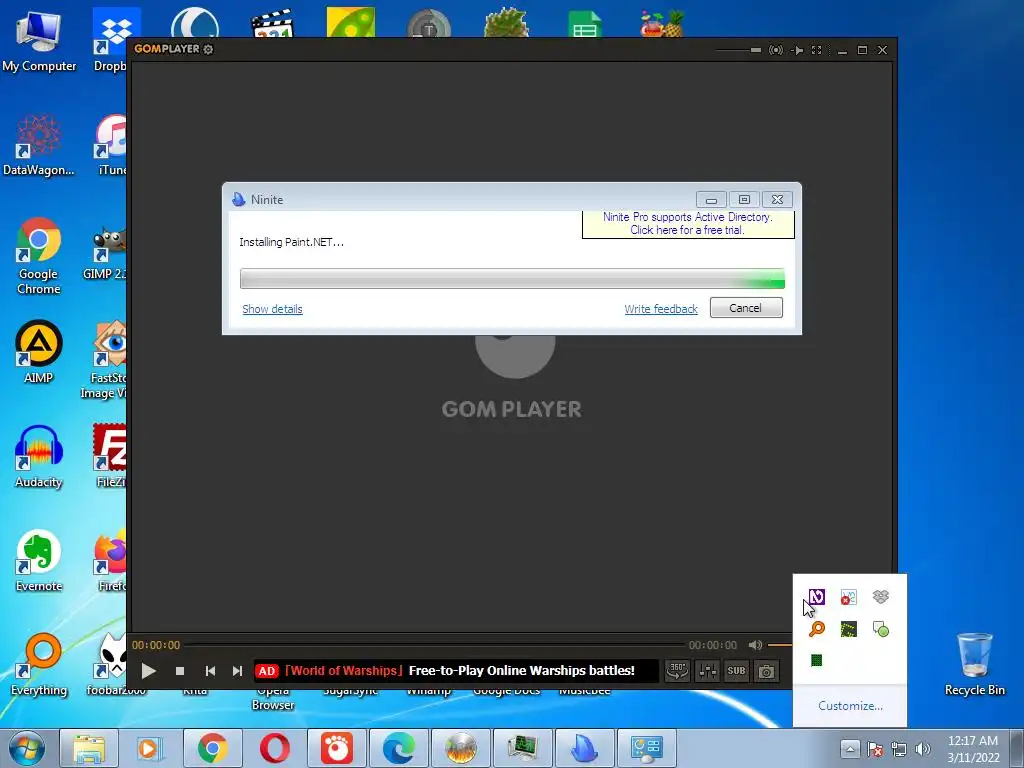Click the tray icon with red X badge in popup
This screenshot has width=1024, height=768.
click(848, 596)
